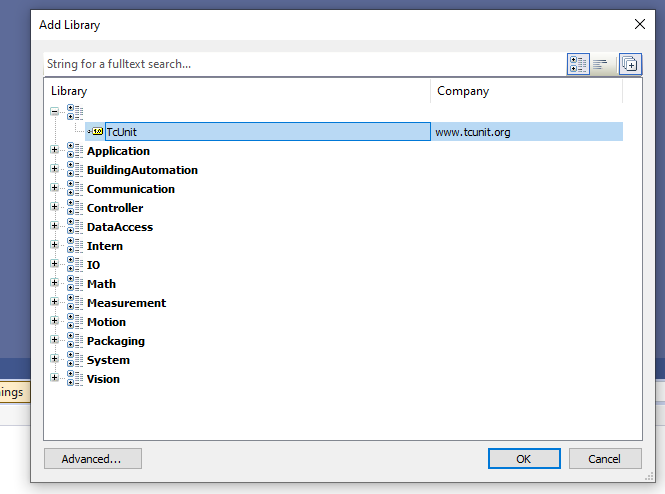
Task: Click the www.tcunit.org company cell
Action: click(527, 132)
